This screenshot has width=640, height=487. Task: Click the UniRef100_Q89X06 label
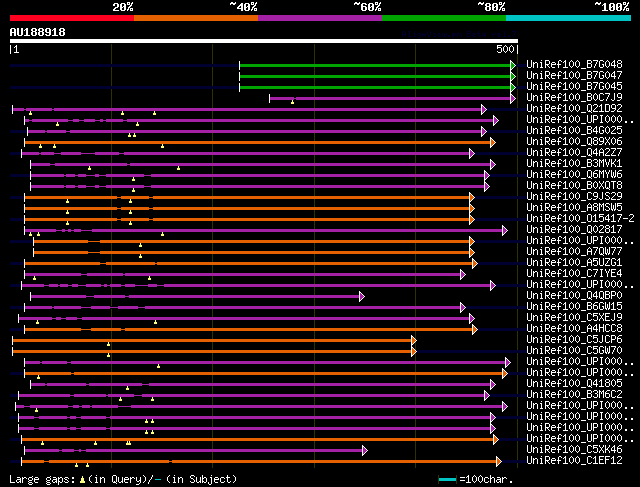coord(574,142)
